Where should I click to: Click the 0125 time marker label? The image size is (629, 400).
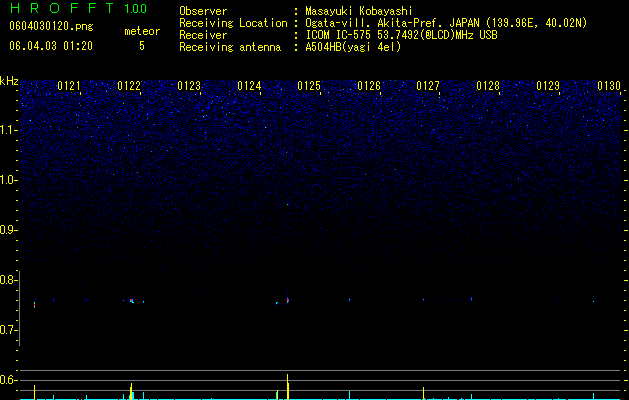click(x=309, y=86)
